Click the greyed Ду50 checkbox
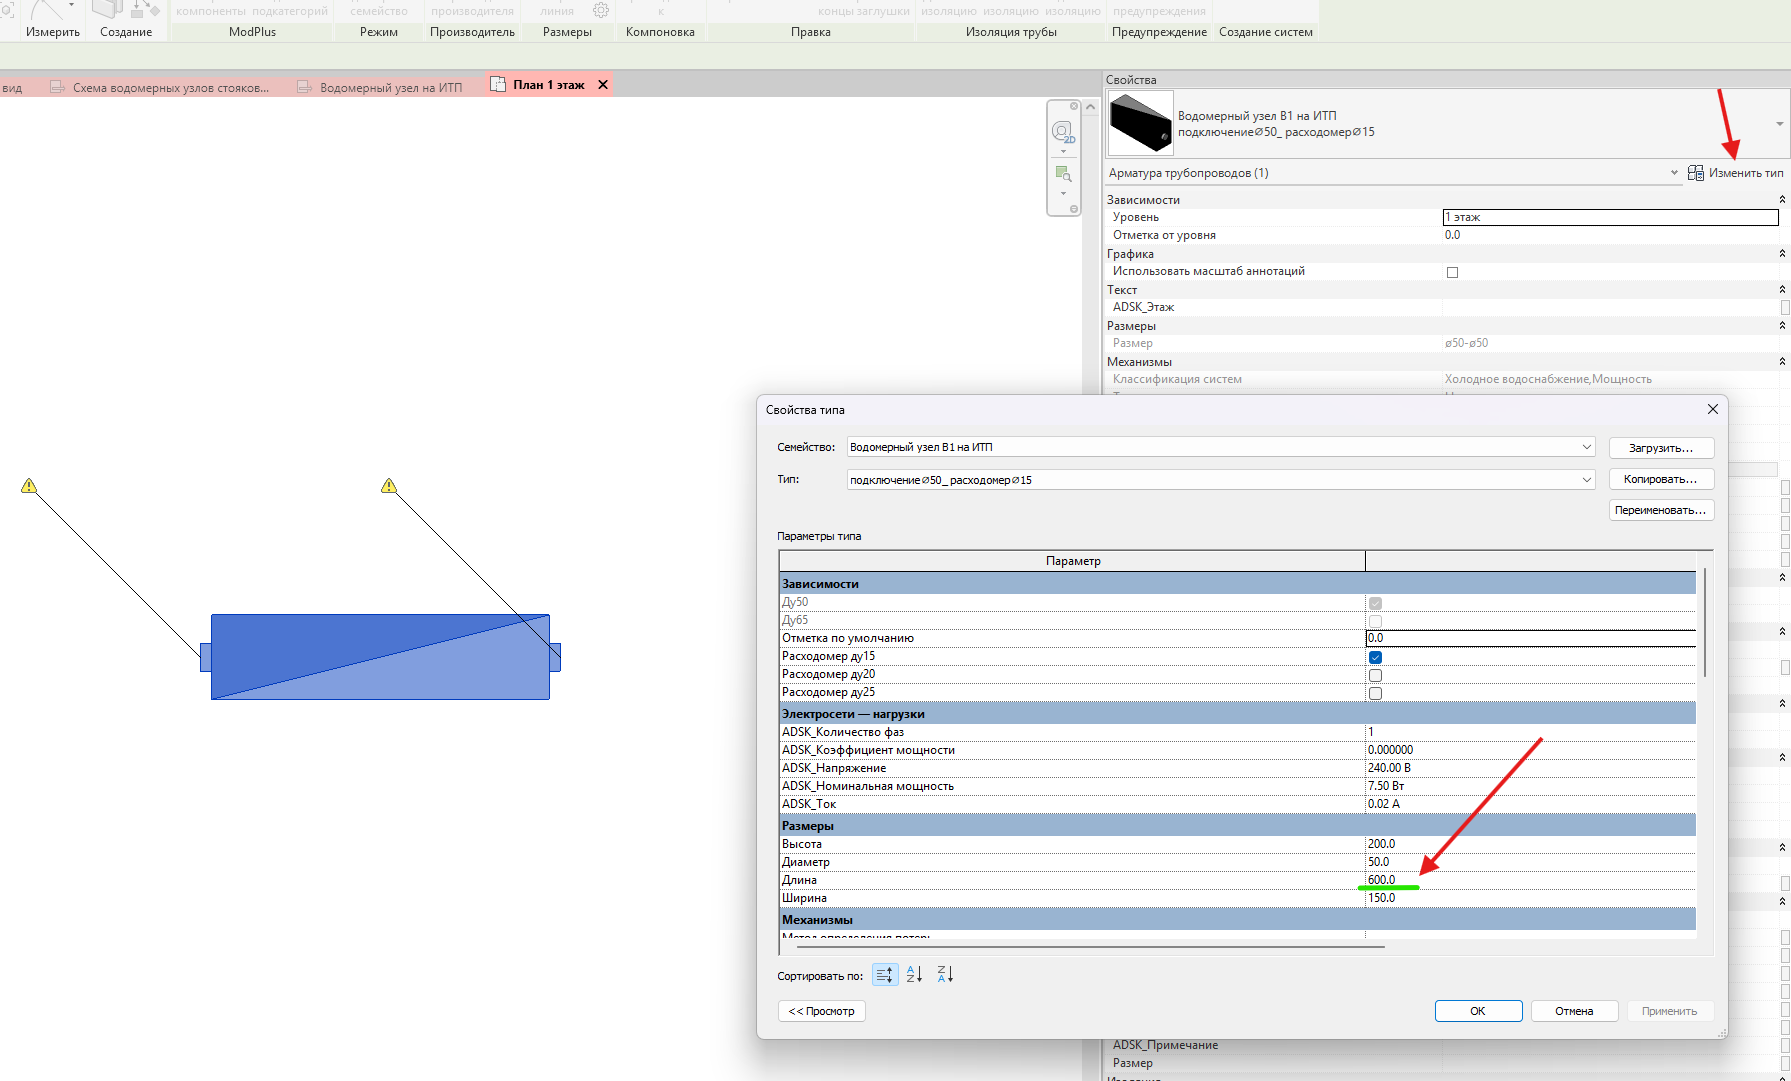The image size is (1791, 1081). [1375, 603]
